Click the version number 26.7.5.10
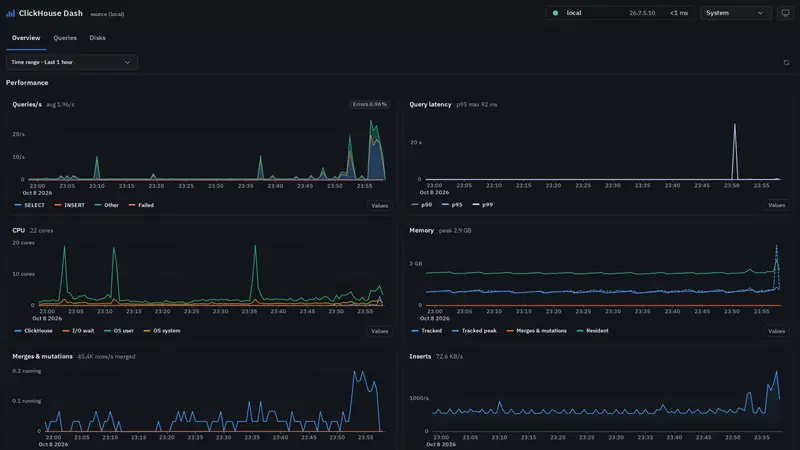Screen dimensions: 800x450 642,13
